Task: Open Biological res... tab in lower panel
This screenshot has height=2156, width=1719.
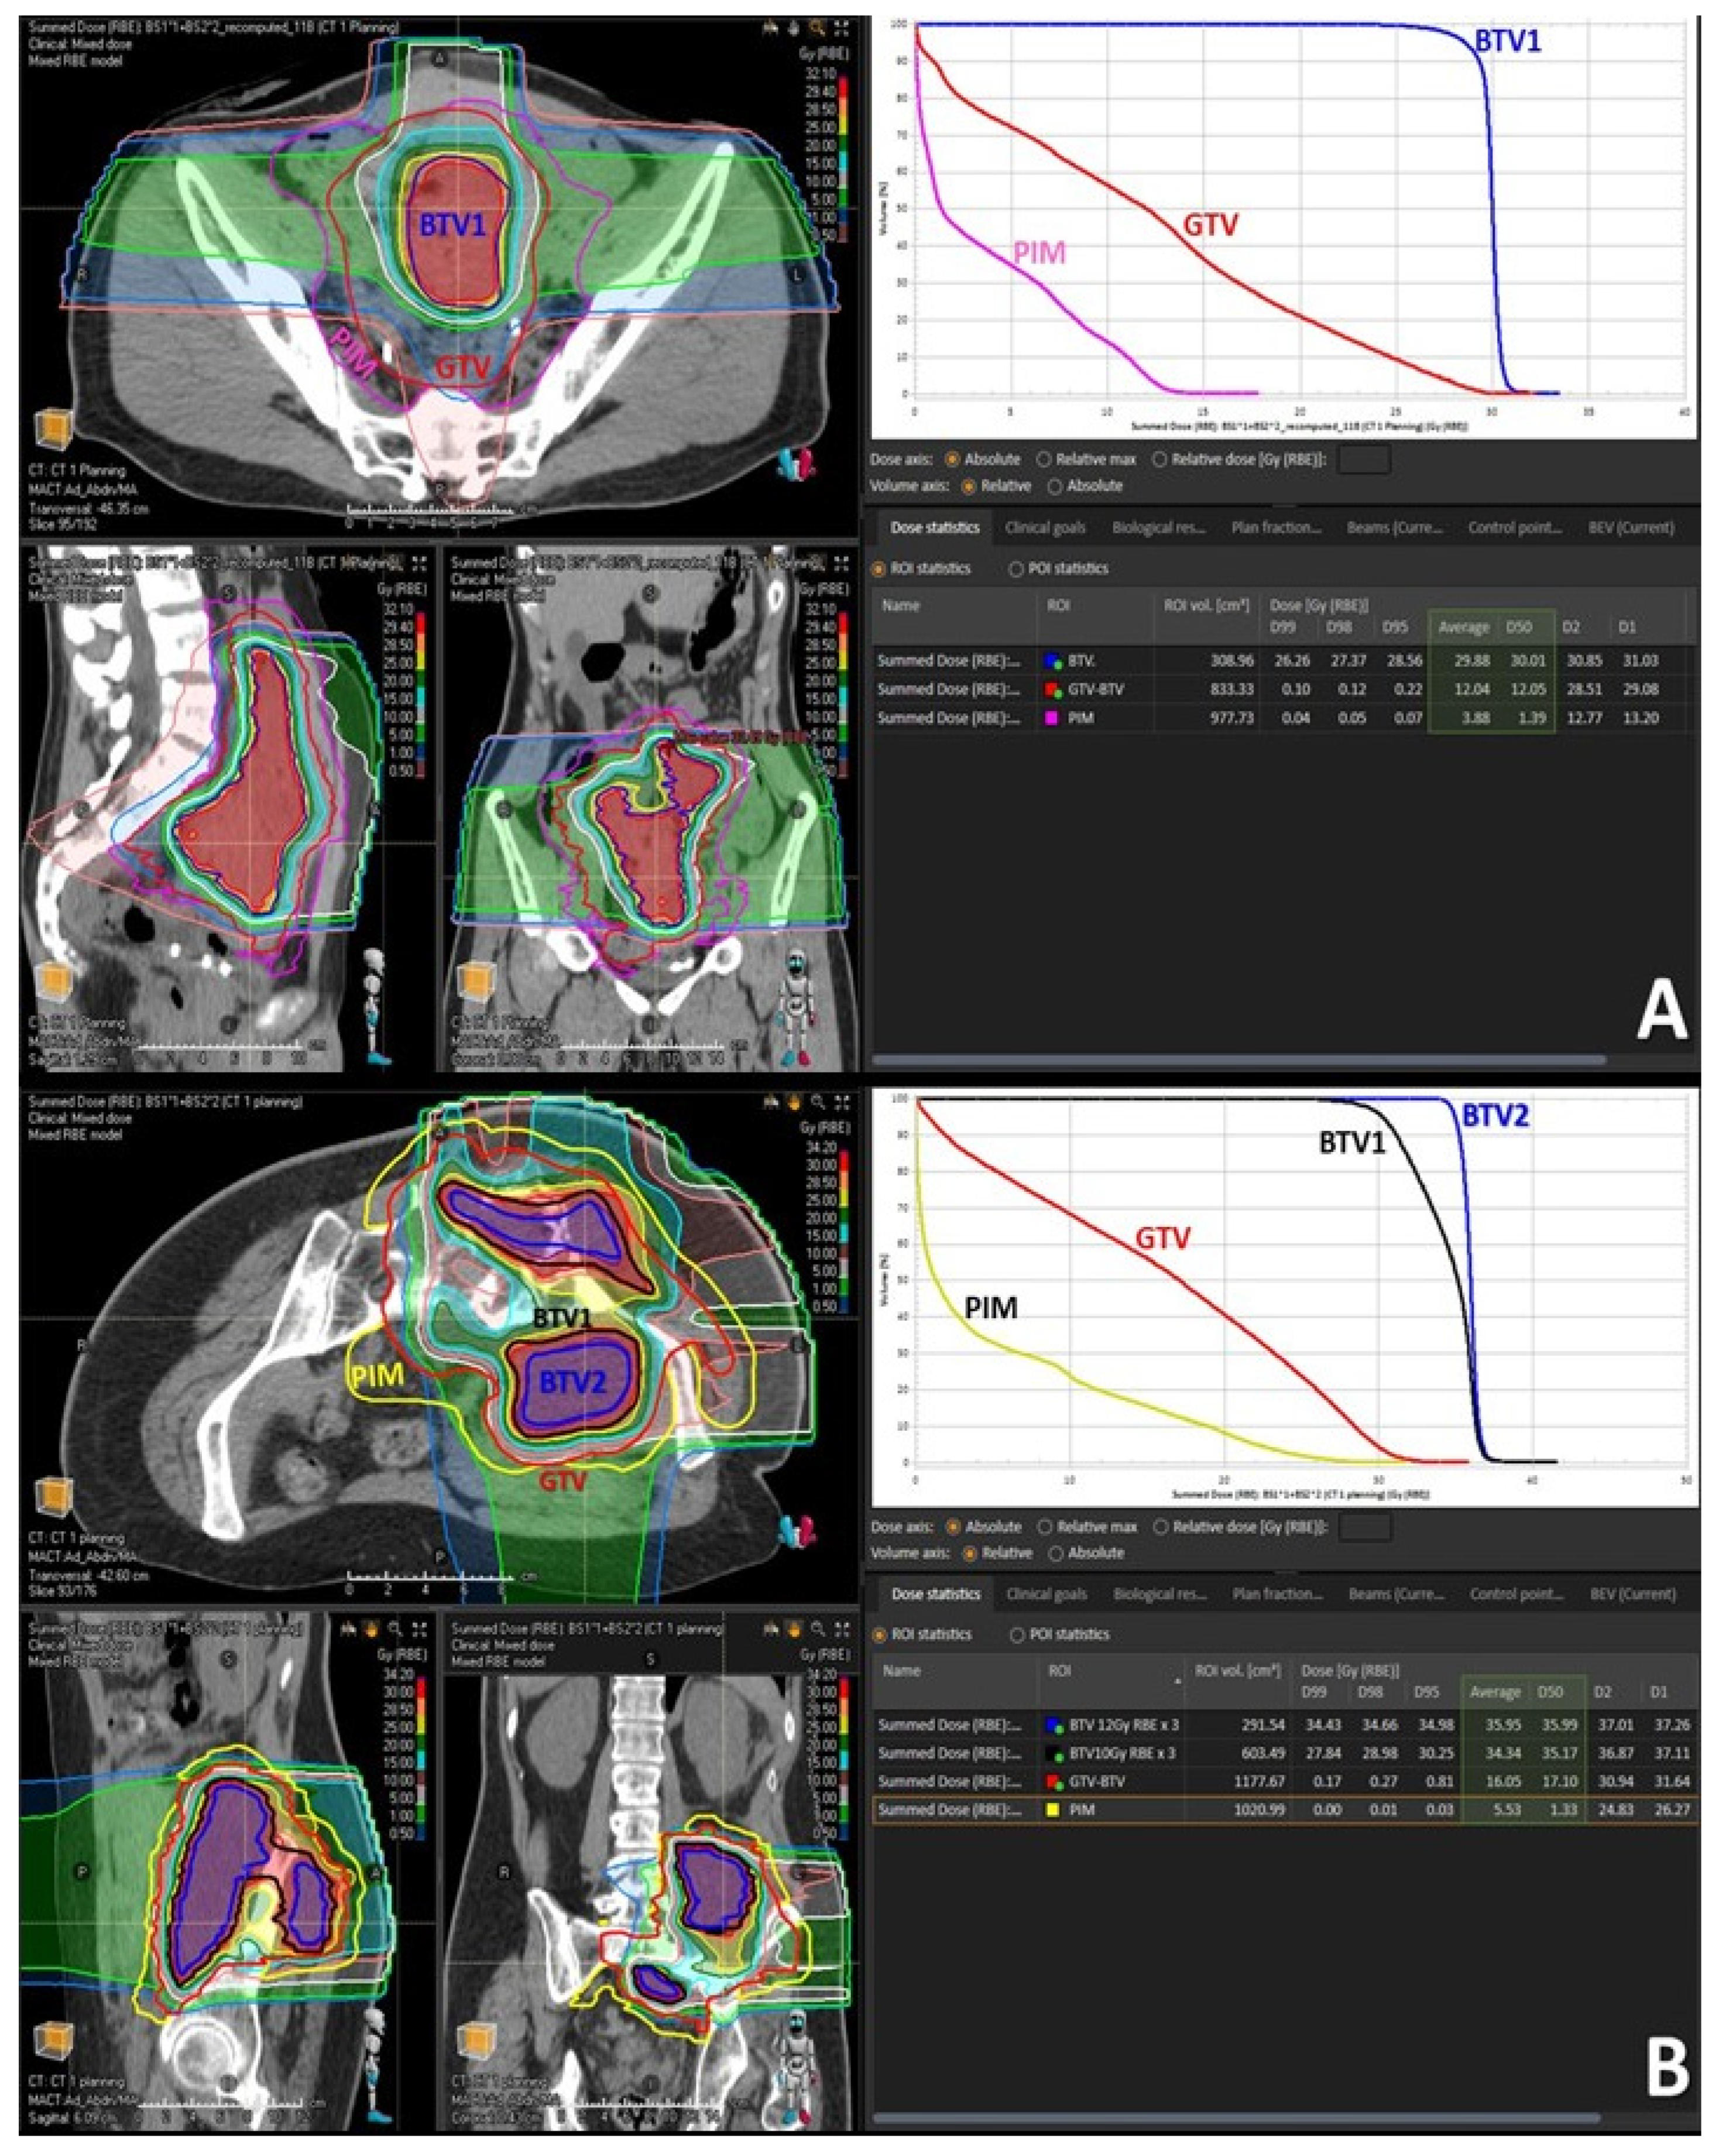Action: pos(1159,1594)
